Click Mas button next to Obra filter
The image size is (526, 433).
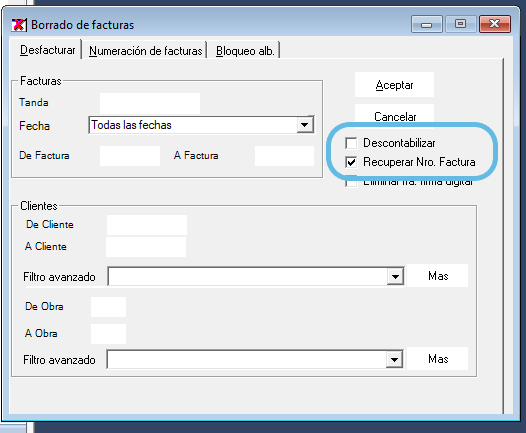437,359
